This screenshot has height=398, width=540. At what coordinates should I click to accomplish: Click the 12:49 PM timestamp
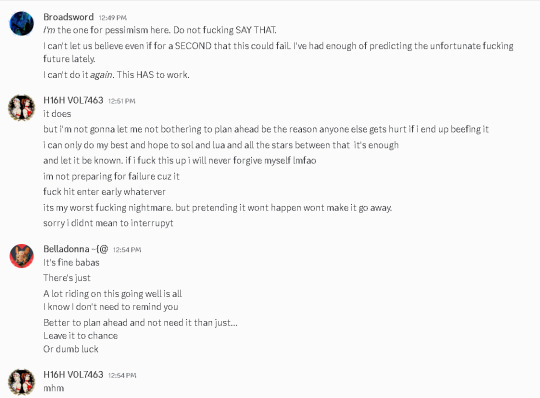(113, 18)
